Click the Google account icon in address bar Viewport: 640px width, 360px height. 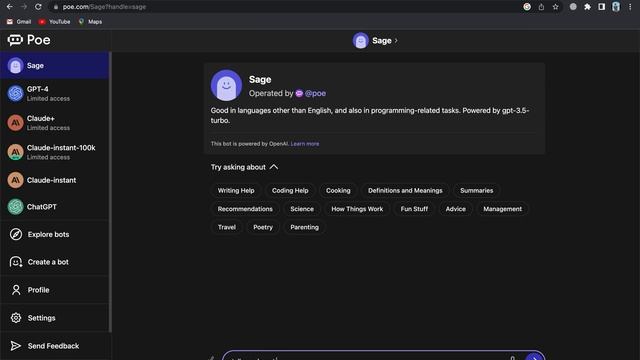coord(527,7)
